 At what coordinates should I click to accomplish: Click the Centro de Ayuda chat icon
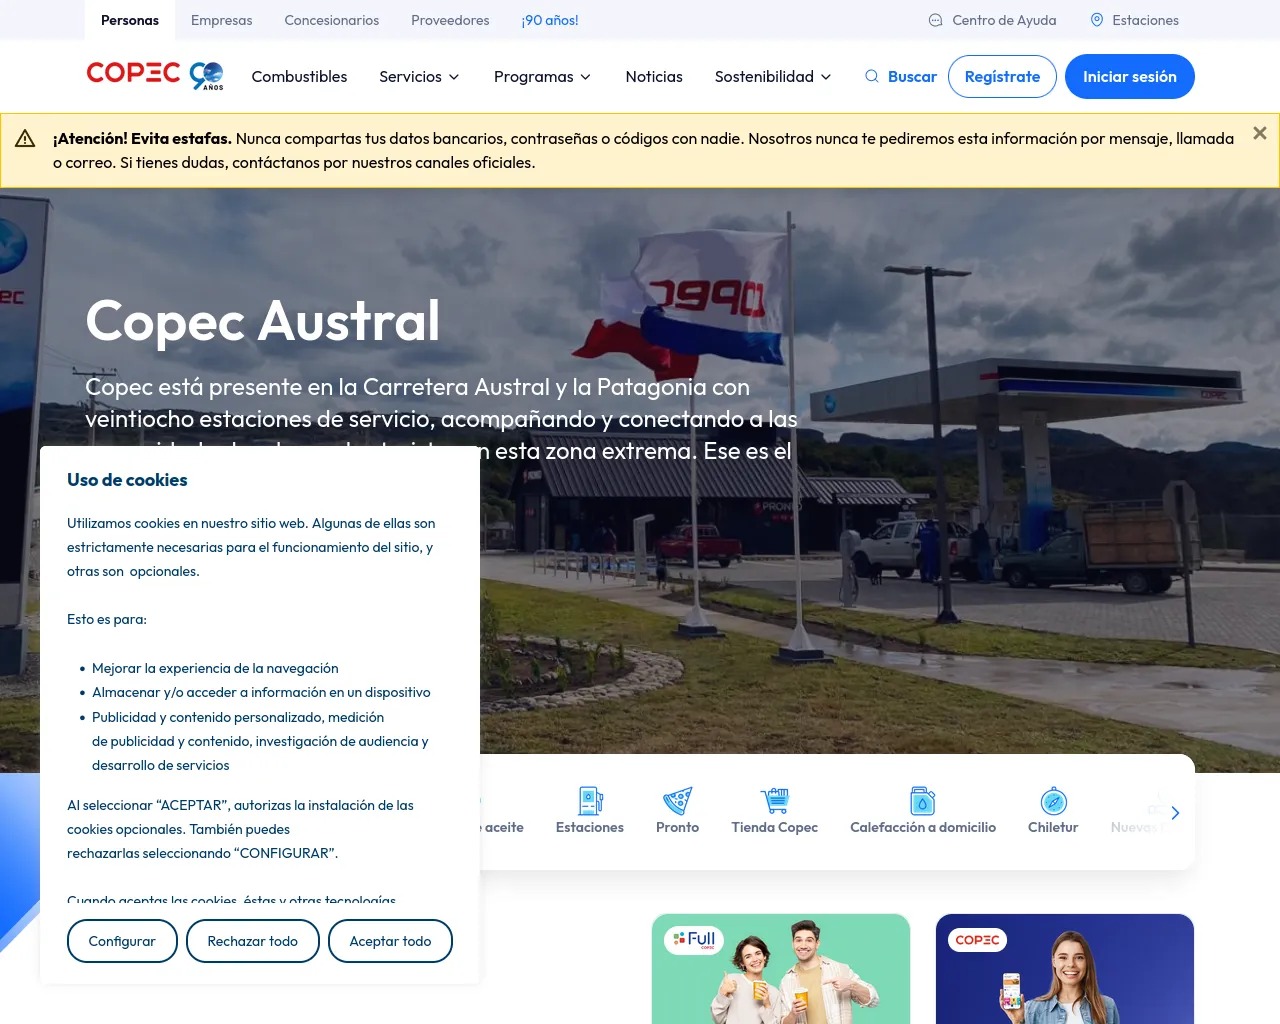coord(936,20)
